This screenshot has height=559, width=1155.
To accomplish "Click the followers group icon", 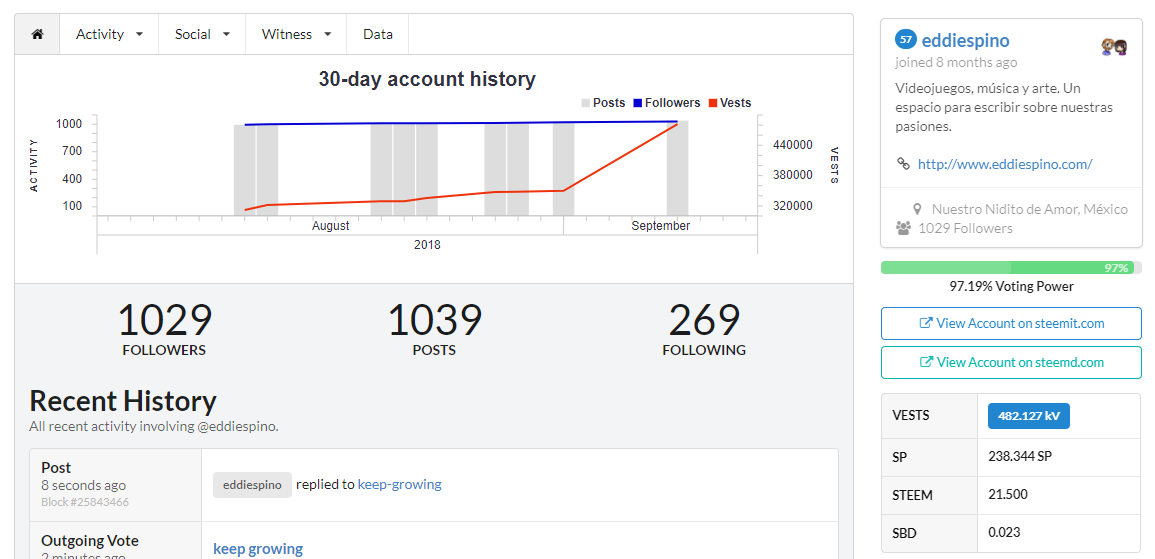I will coord(903,228).
